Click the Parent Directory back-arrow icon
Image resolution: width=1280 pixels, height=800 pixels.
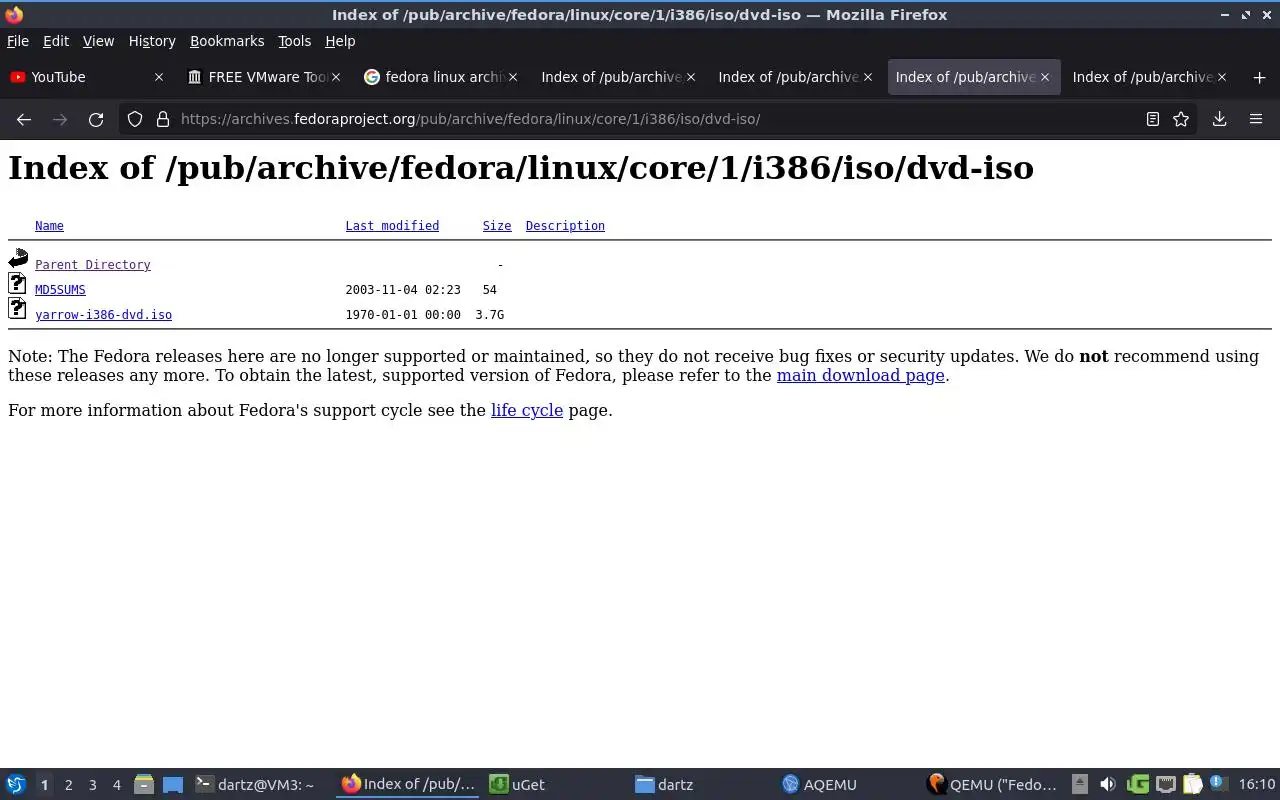coord(18,259)
